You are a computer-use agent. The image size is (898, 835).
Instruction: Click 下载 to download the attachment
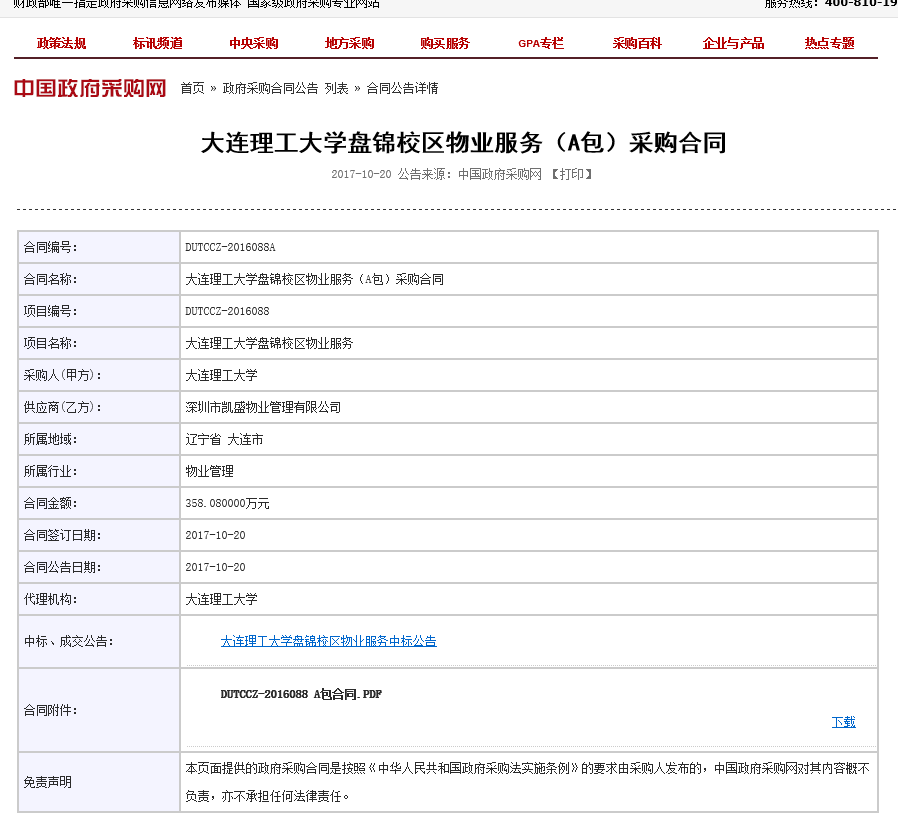pos(843,722)
